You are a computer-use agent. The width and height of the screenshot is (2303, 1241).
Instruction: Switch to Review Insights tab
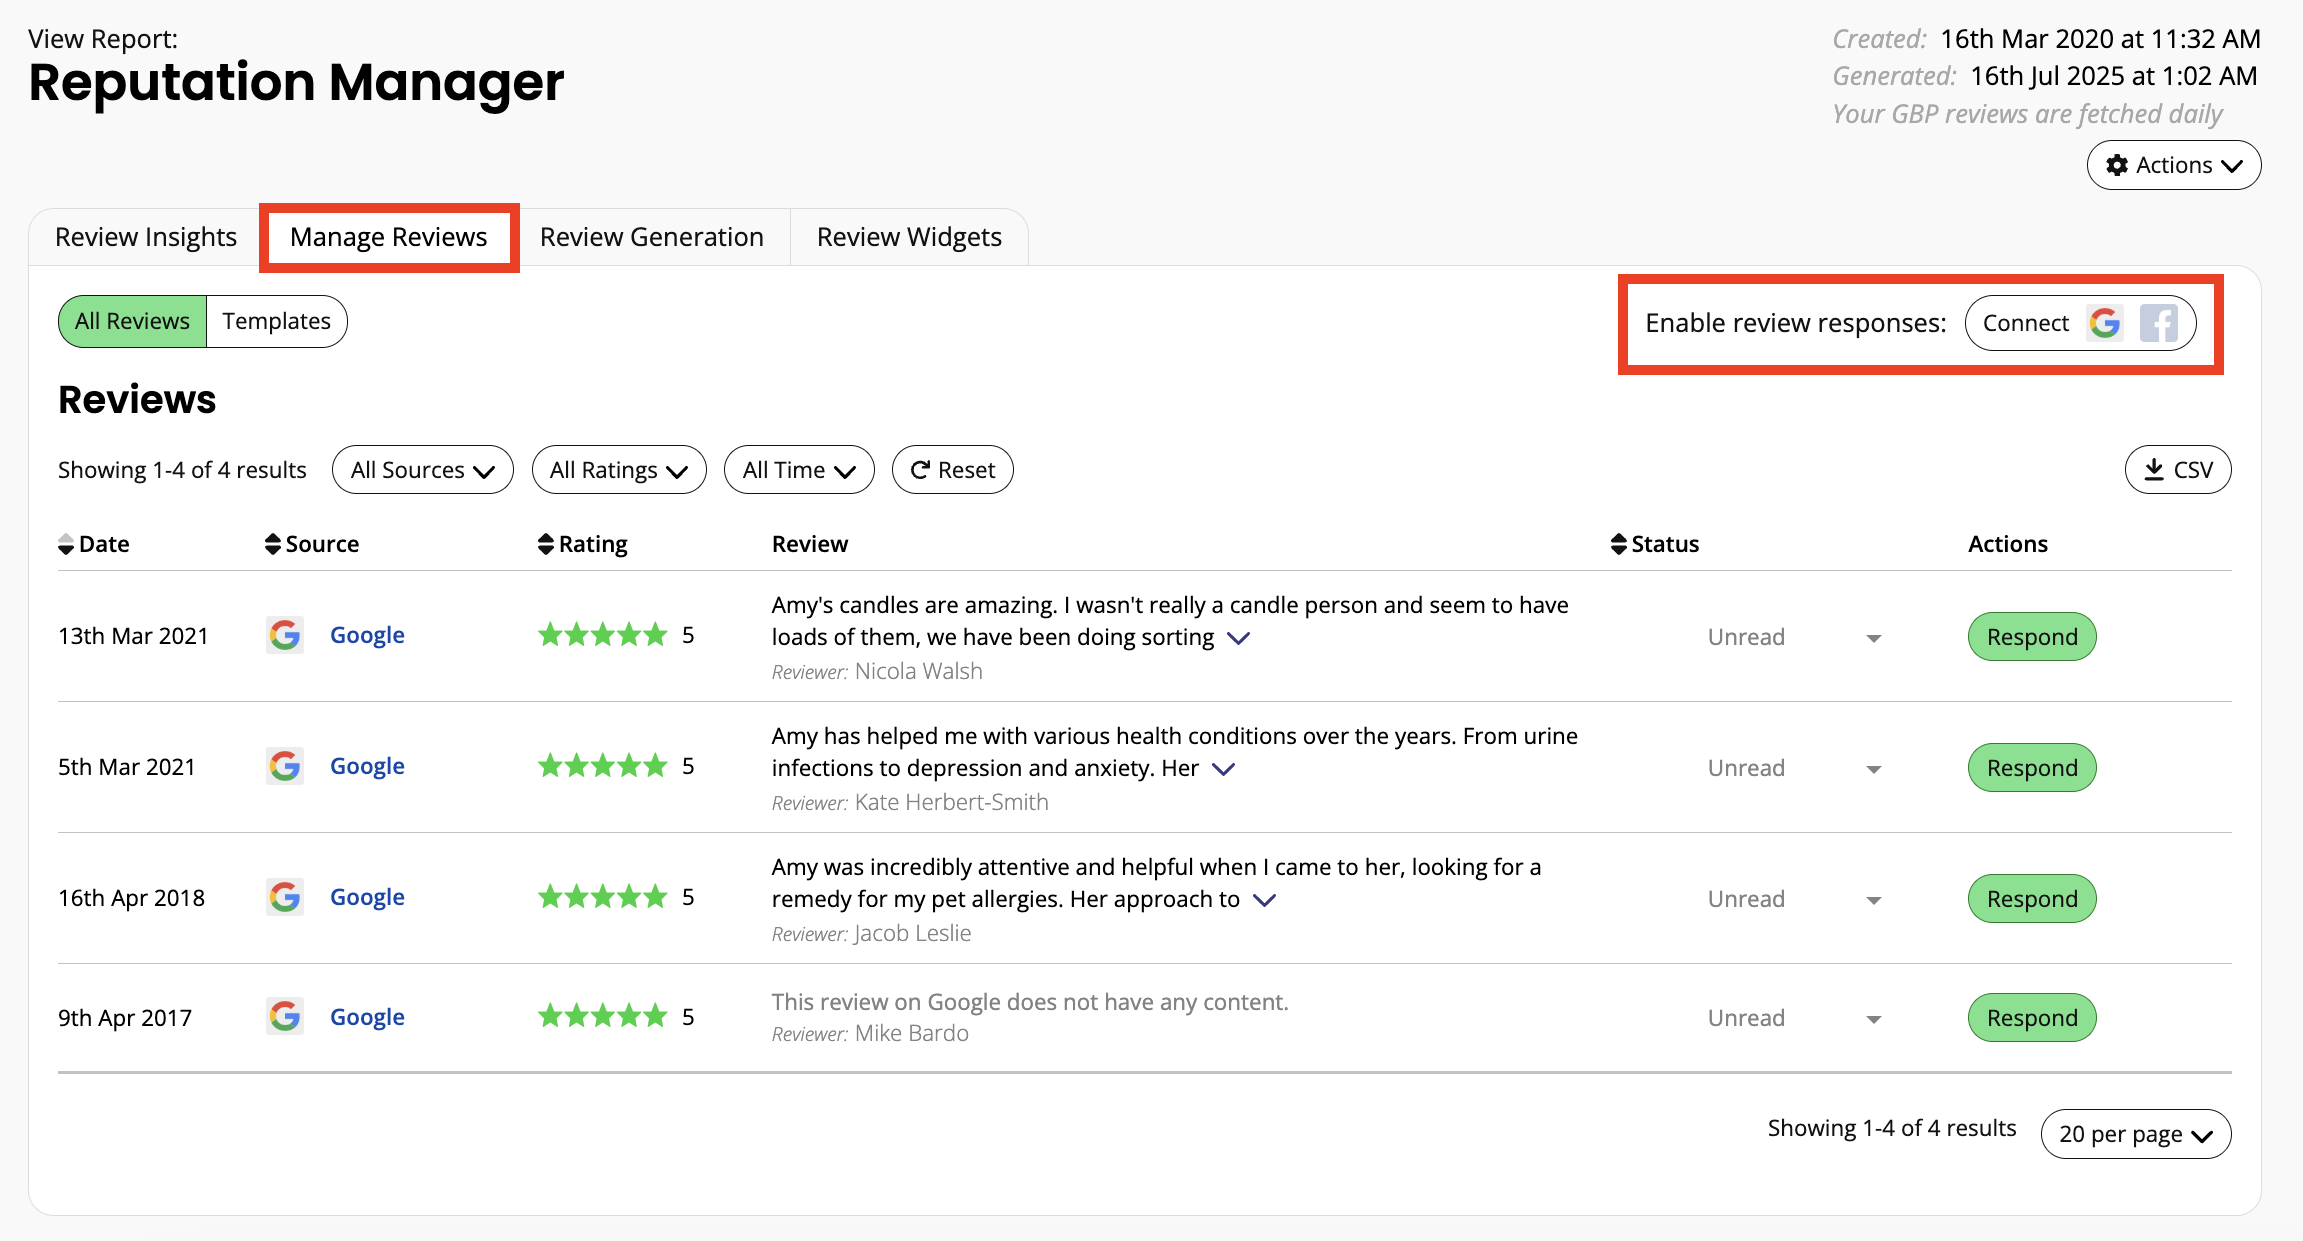click(x=146, y=237)
